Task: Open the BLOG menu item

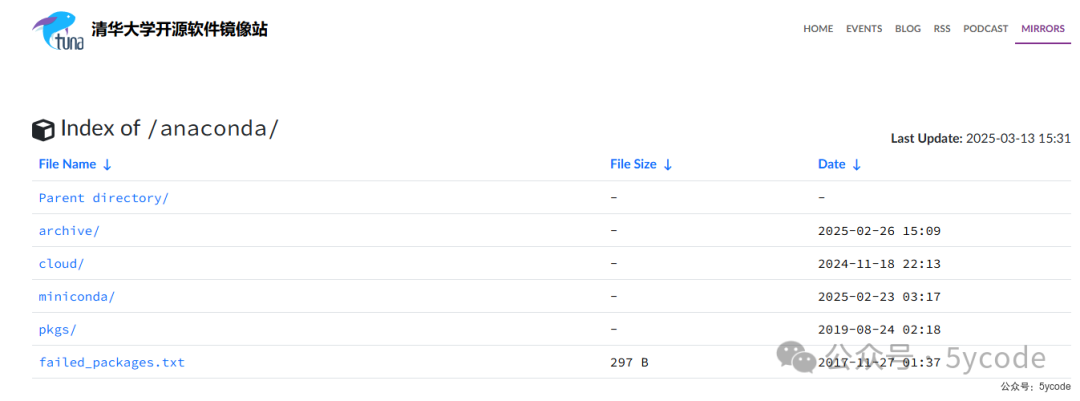Action: (908, 29)
